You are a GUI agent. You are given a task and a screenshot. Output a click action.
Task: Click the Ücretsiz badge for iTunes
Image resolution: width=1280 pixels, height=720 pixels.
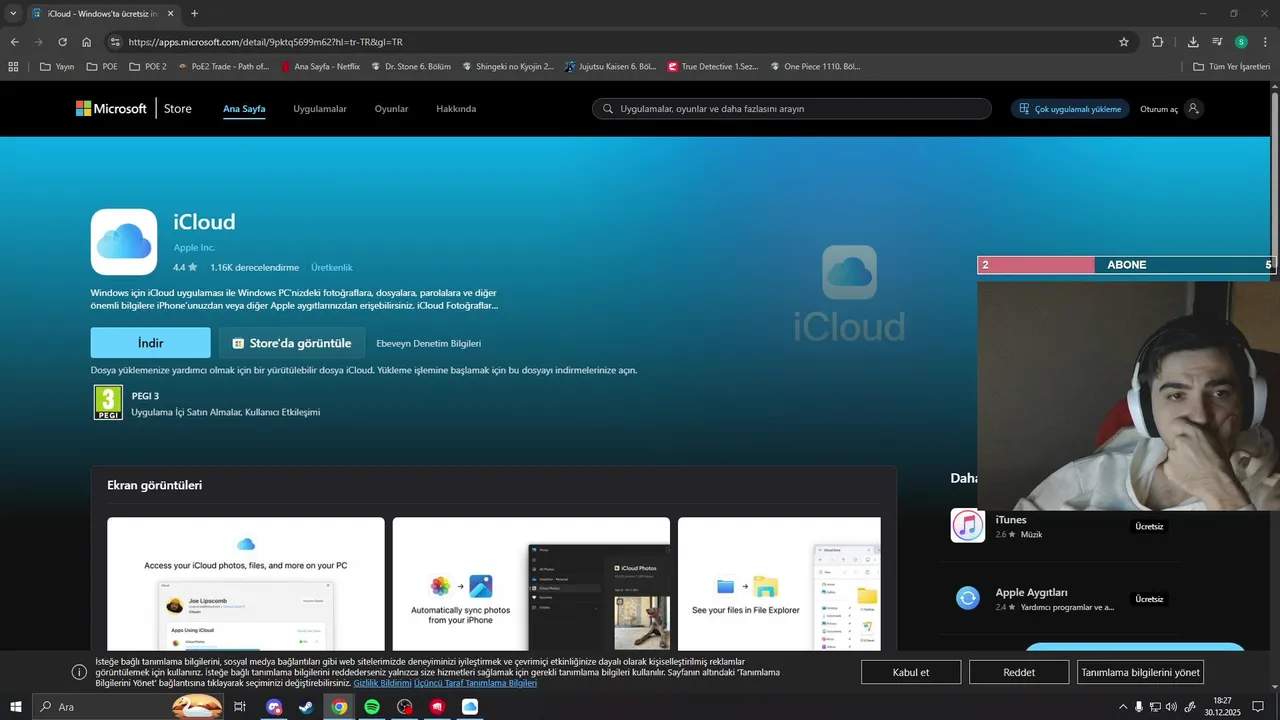[x=1149, y=526]
